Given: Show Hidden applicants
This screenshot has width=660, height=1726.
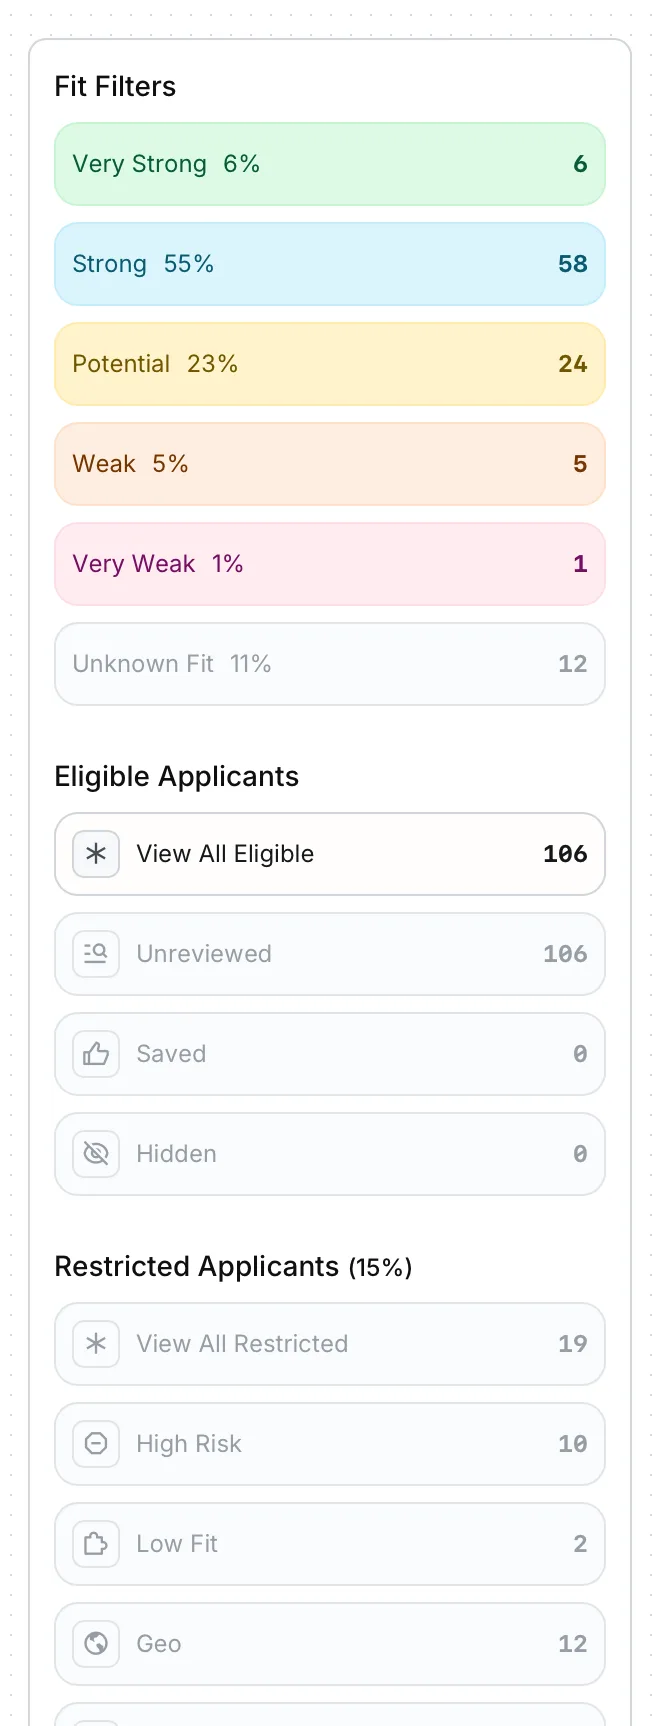Looking at the screenshot, I should pos(330,1154).
